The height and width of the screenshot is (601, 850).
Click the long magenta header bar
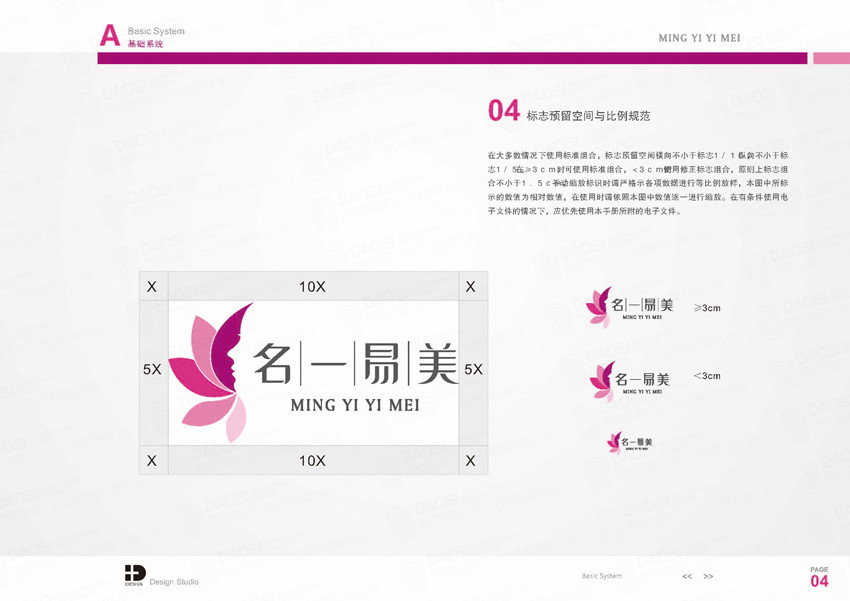[452, 58]
